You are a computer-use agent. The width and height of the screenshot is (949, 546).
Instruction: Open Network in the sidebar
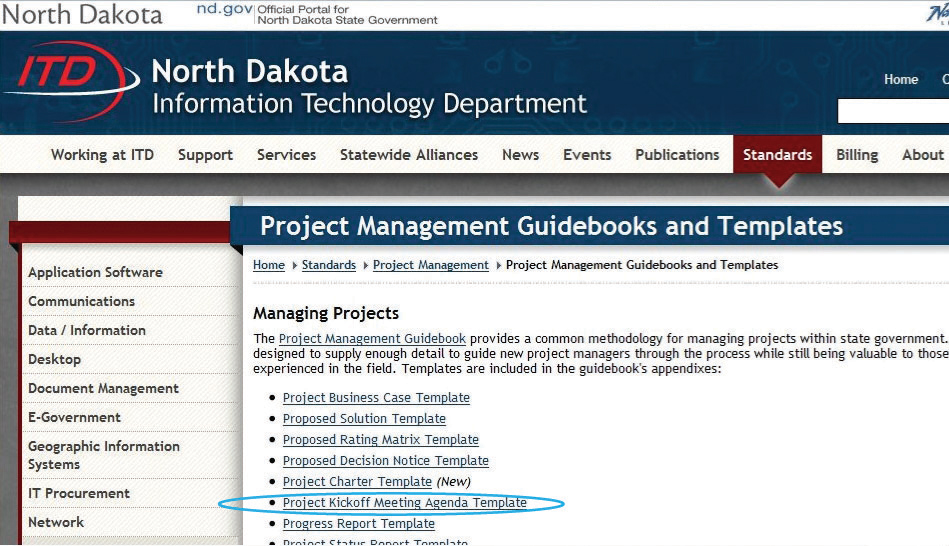point(56,522)
